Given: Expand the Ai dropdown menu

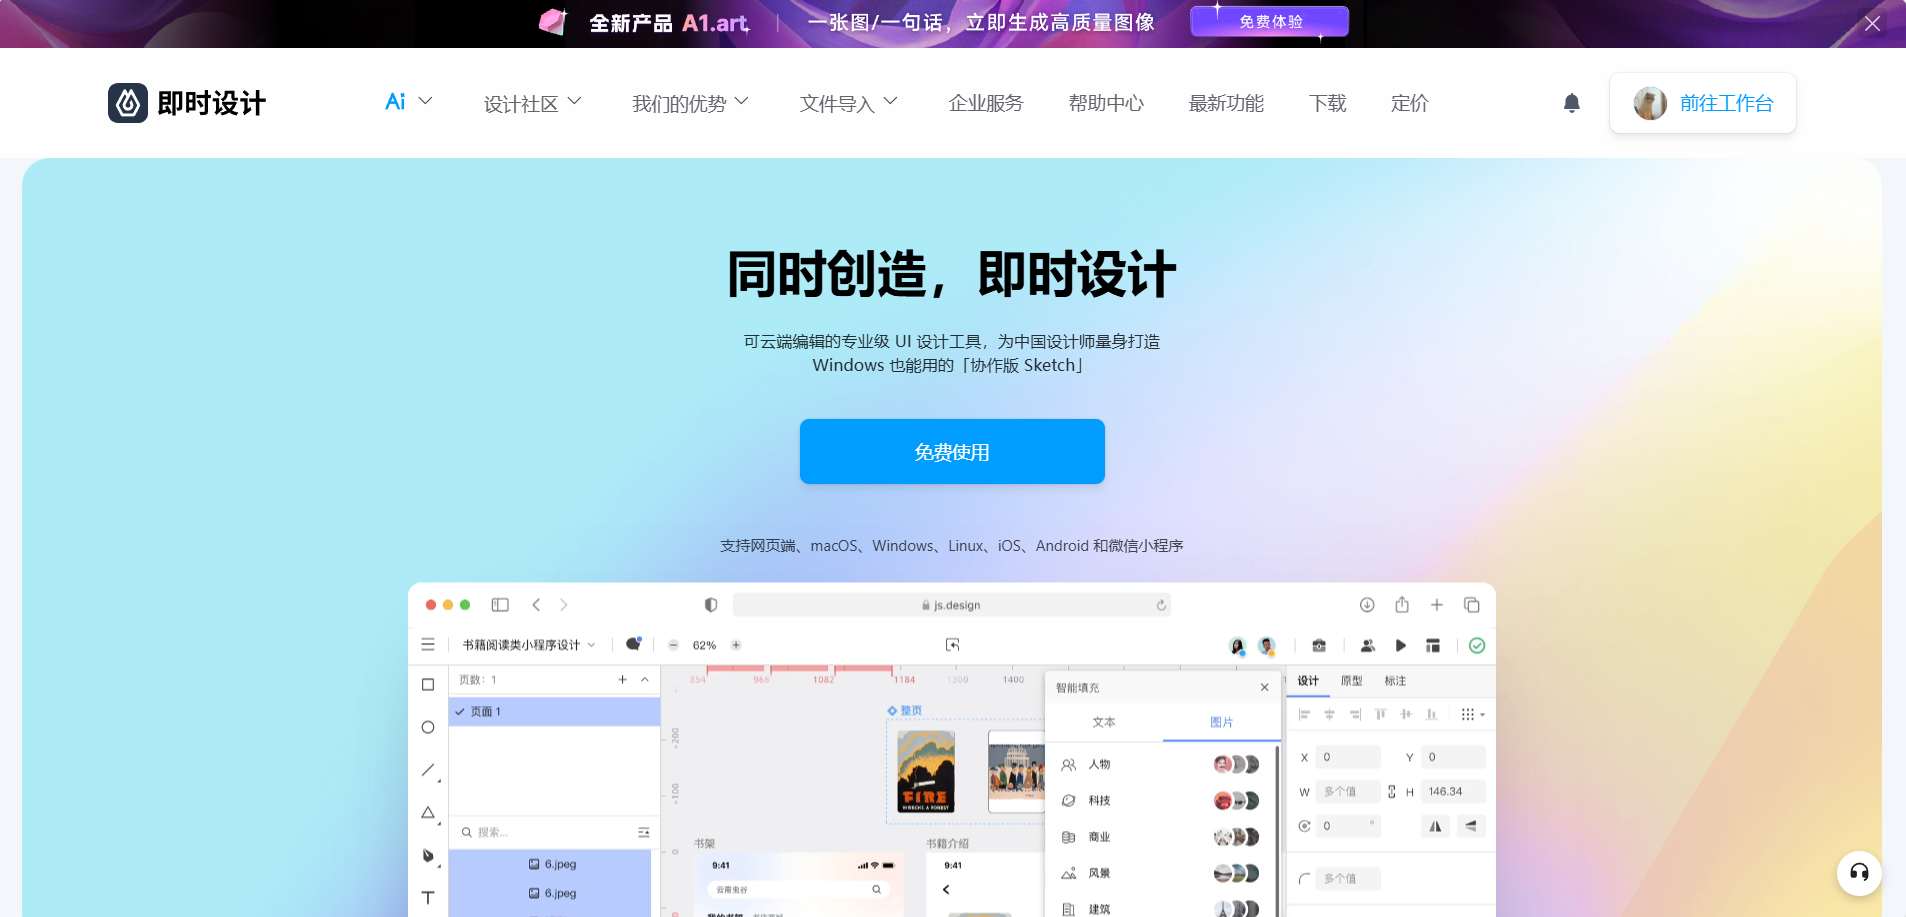Looking at the screenshot, I should 409,102.
